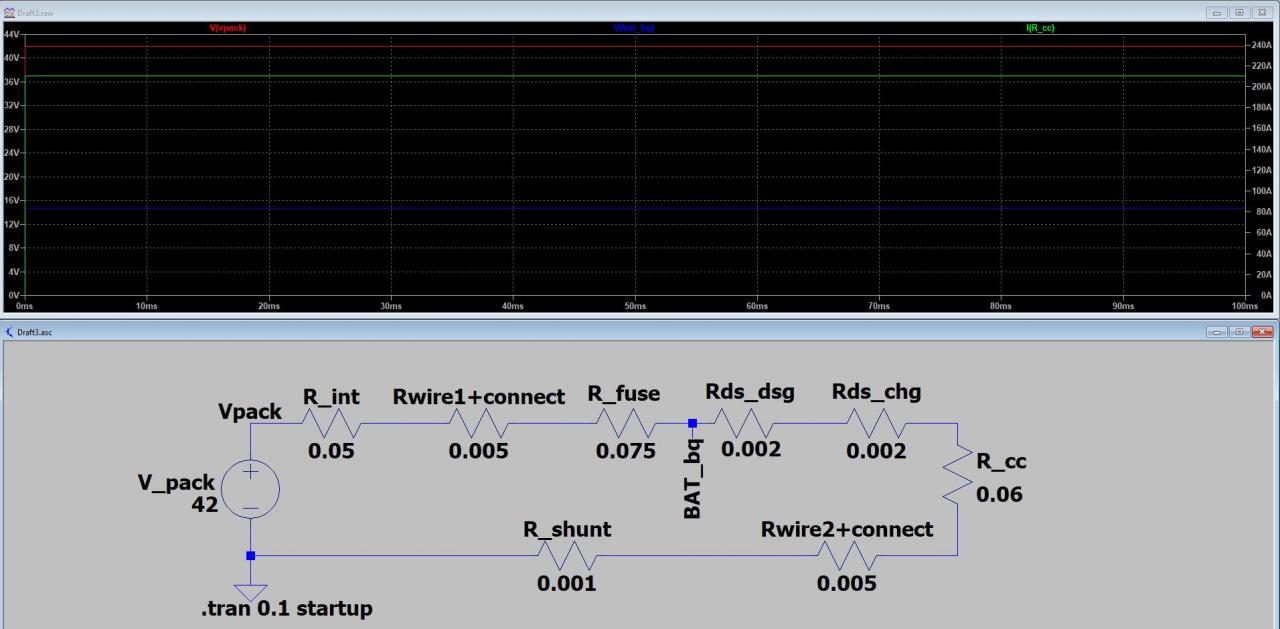Click the V(vpack) trace label
The width and height of the screenshot is (1280, 629).
click(x=227, y=28)
